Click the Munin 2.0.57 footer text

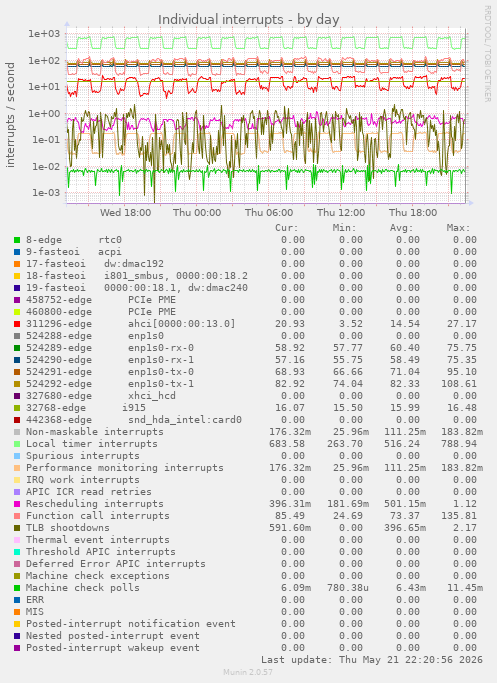tap(248, 672)
